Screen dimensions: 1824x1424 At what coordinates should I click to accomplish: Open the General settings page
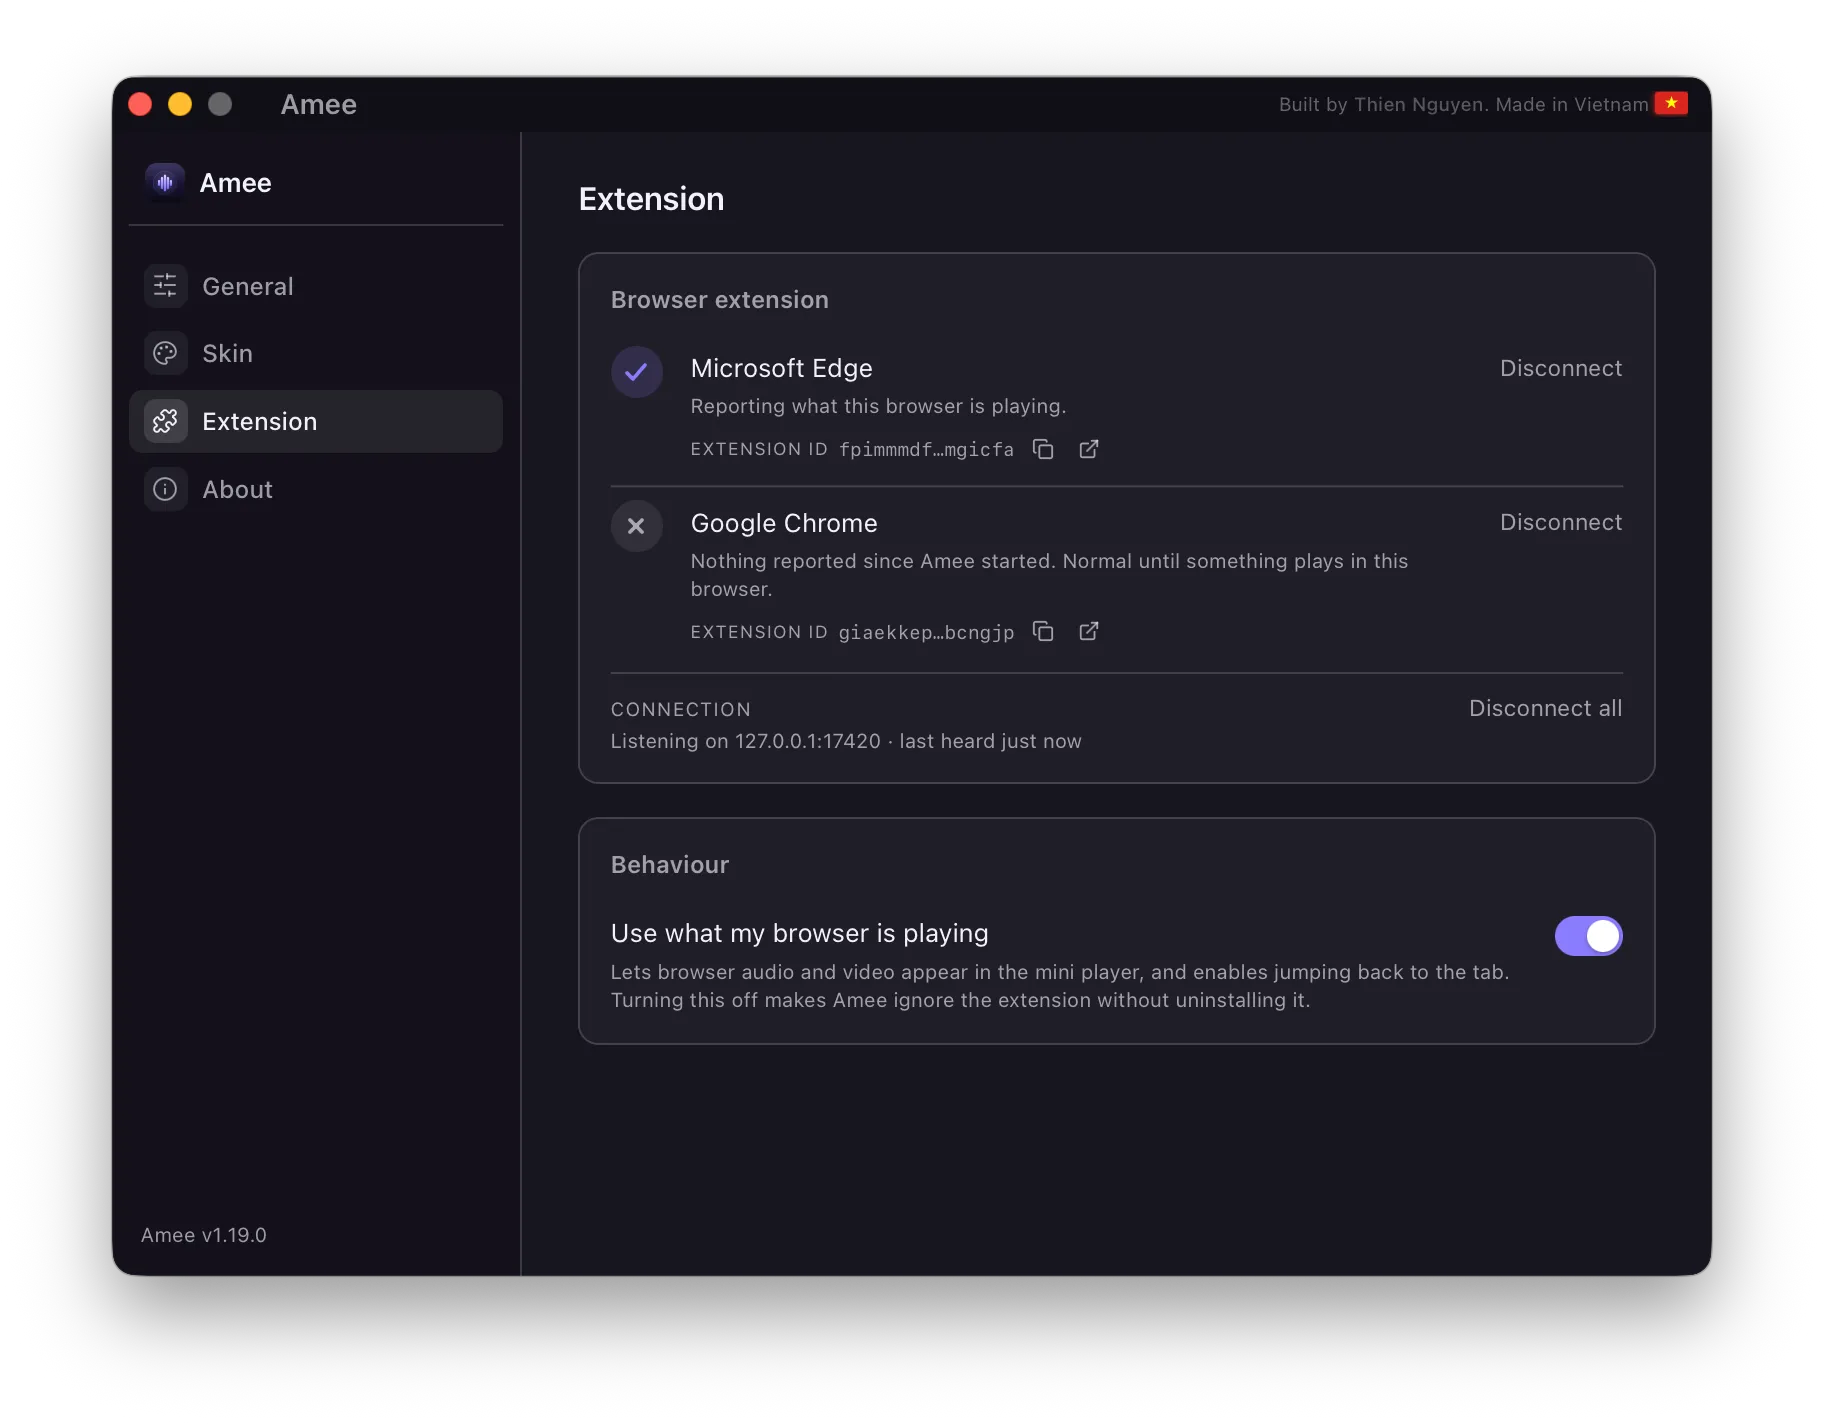tap(316, 286)
